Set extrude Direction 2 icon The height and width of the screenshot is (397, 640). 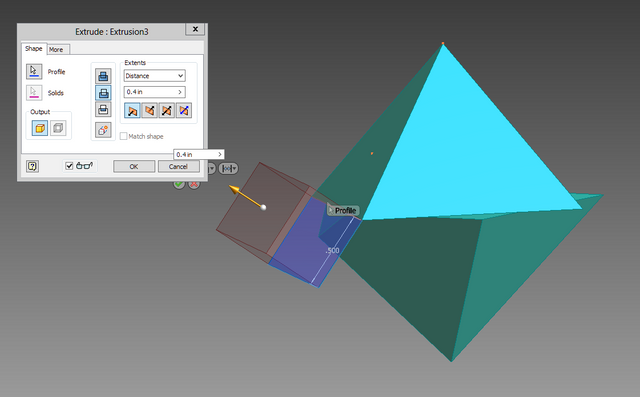[x=150, y=111]
